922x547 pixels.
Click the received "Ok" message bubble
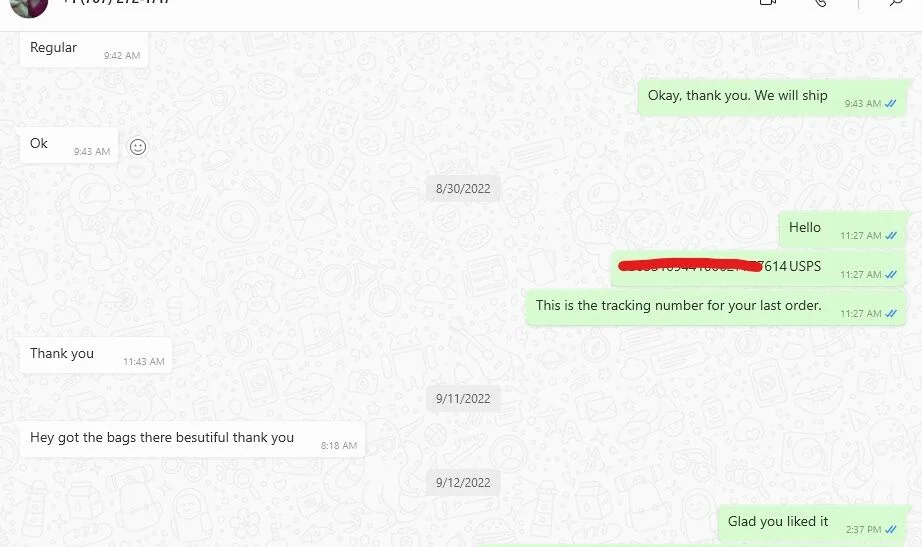(x=69, y=145)
